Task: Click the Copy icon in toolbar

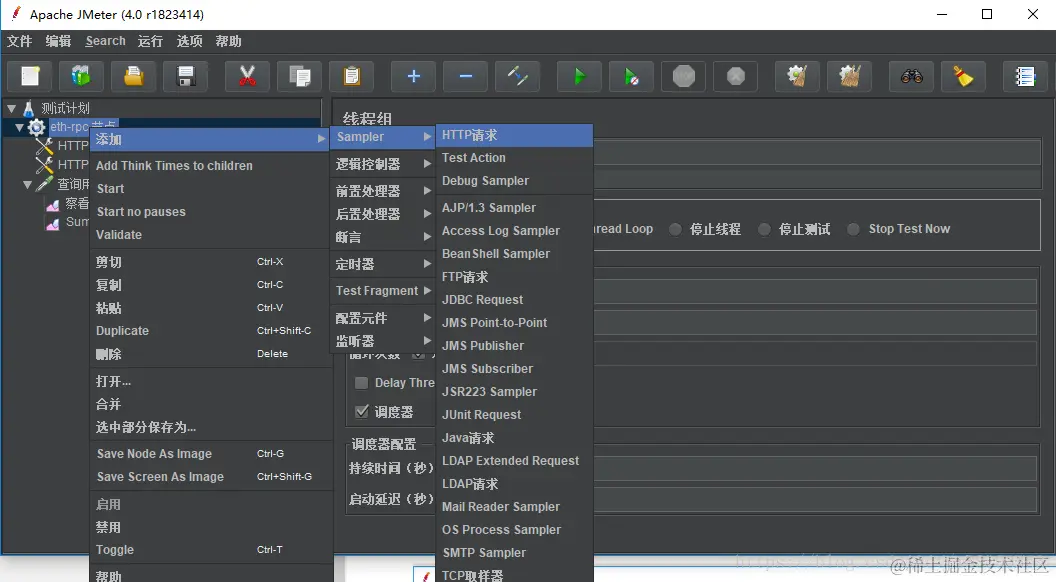Action: (x=300, y=76)
